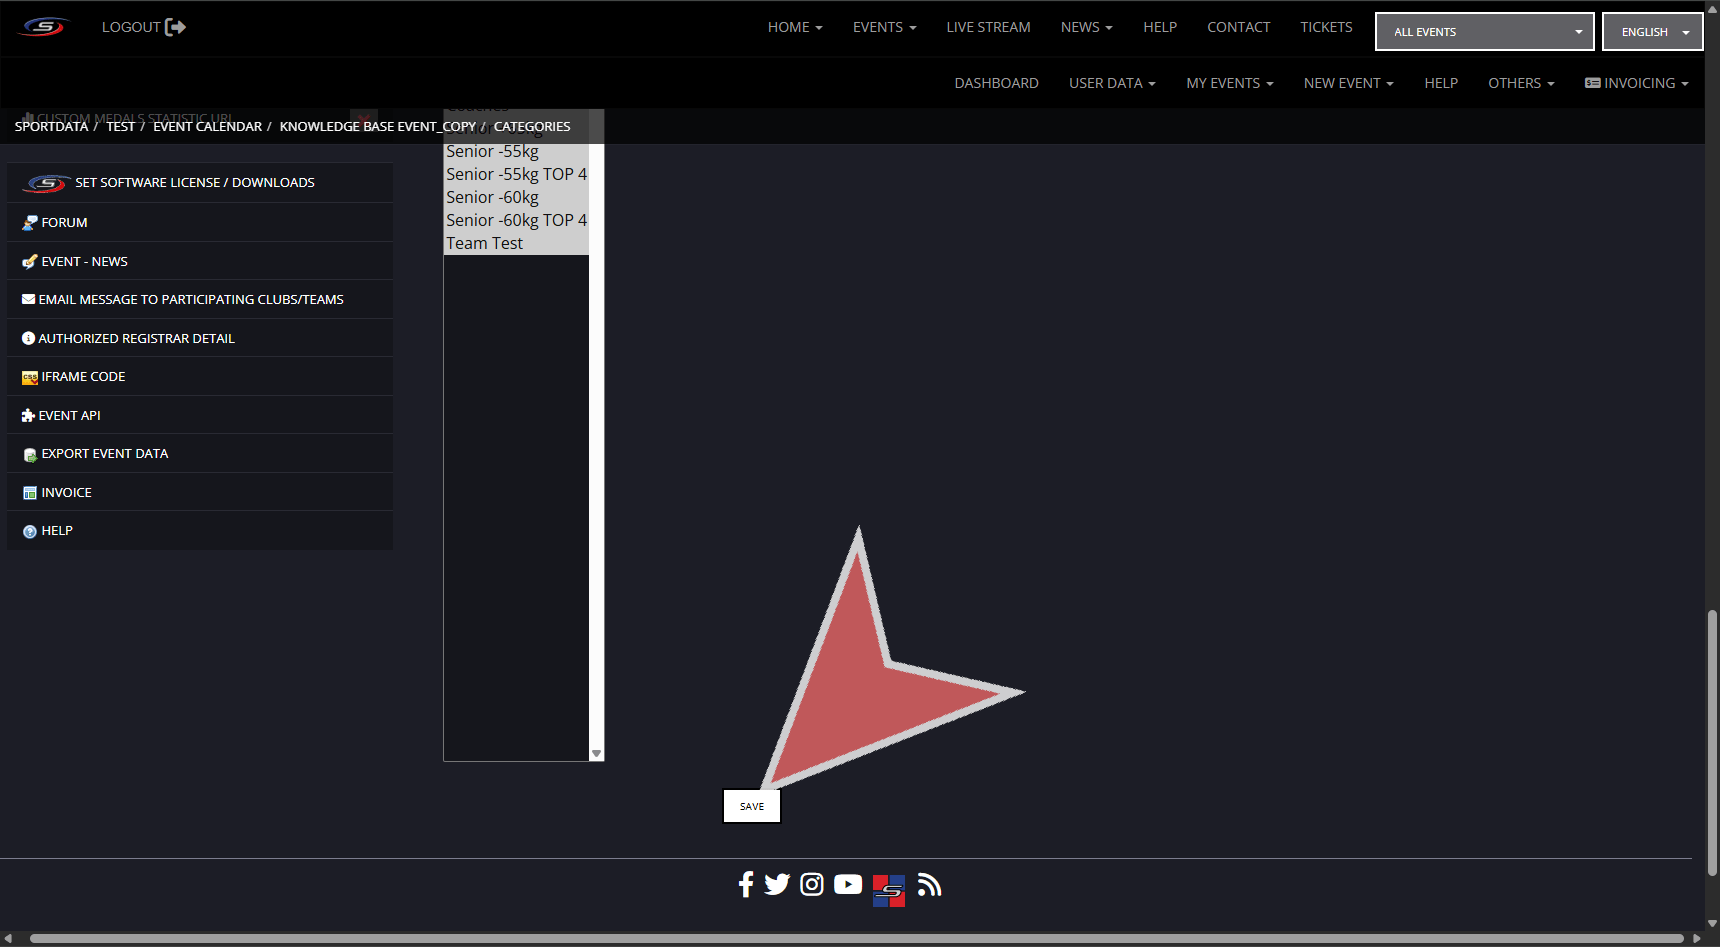
Task: Click the RSS feed icon
Action: (929, 885)
